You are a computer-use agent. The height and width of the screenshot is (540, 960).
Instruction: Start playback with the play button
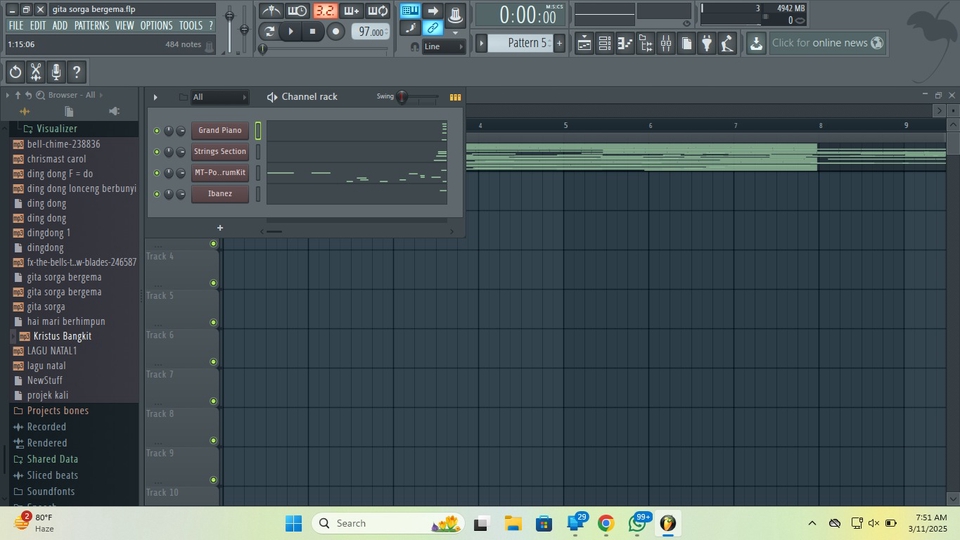point(291,32)
